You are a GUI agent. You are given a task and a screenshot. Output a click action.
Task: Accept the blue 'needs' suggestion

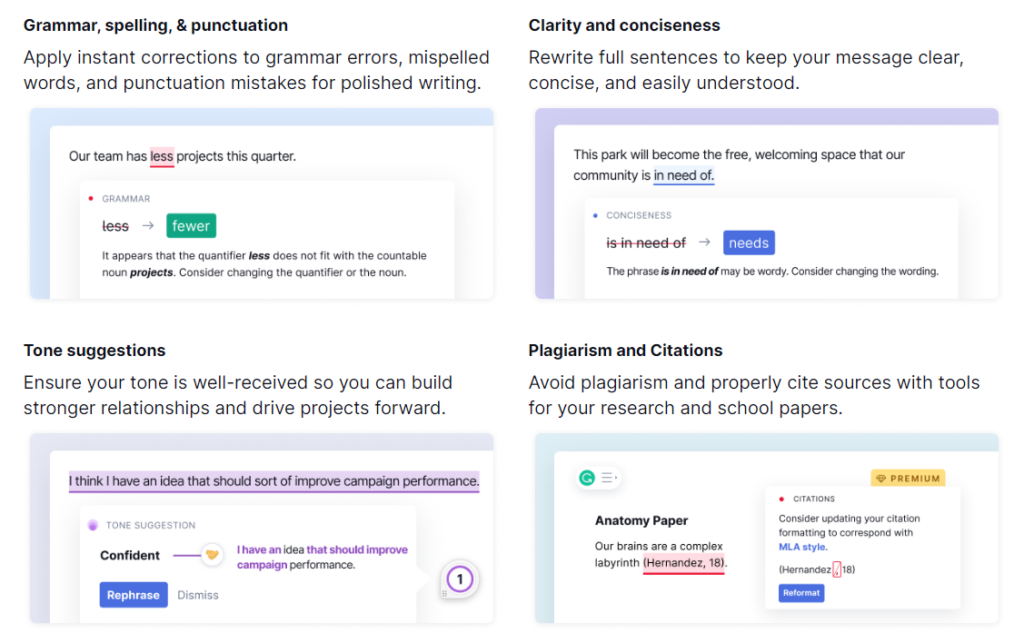(748, 243)
